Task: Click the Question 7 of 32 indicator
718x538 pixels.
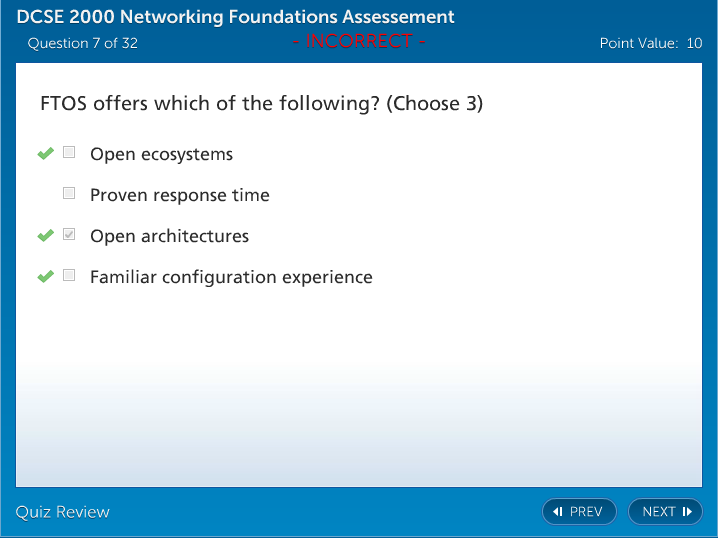Action: (83, 43)
